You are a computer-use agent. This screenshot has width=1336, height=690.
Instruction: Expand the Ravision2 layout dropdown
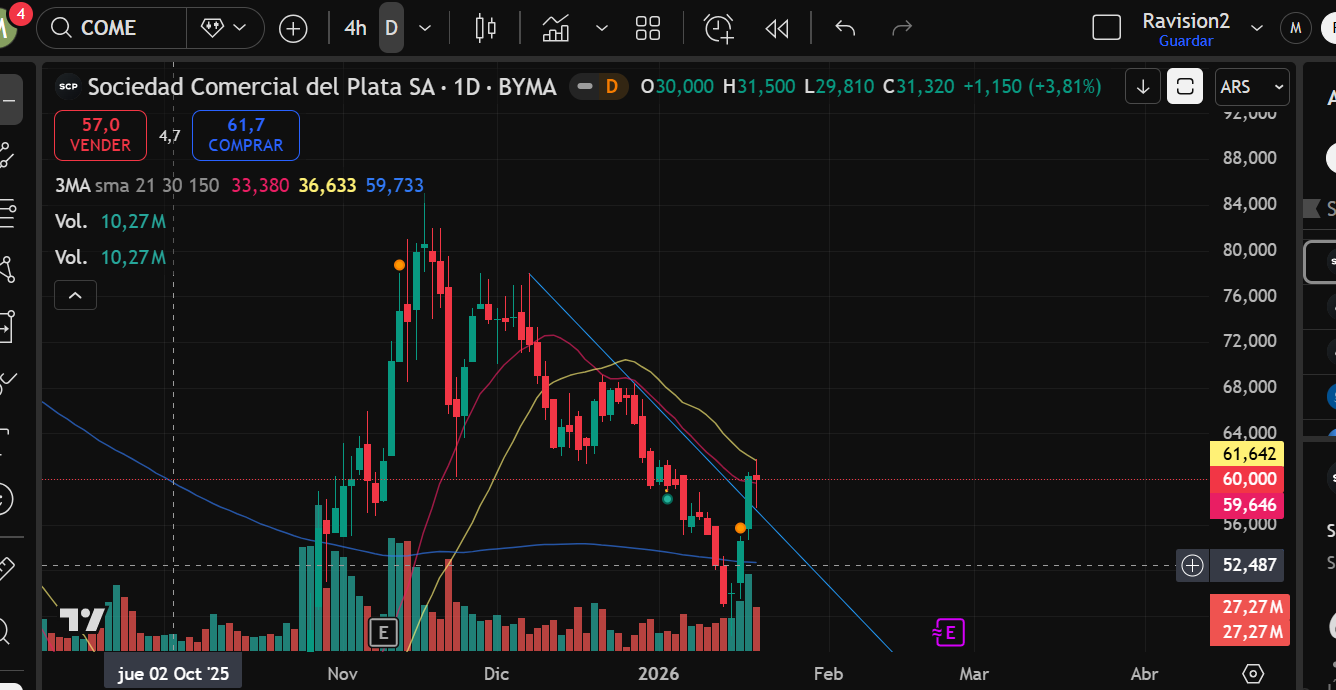click(x=1257, y=27)
